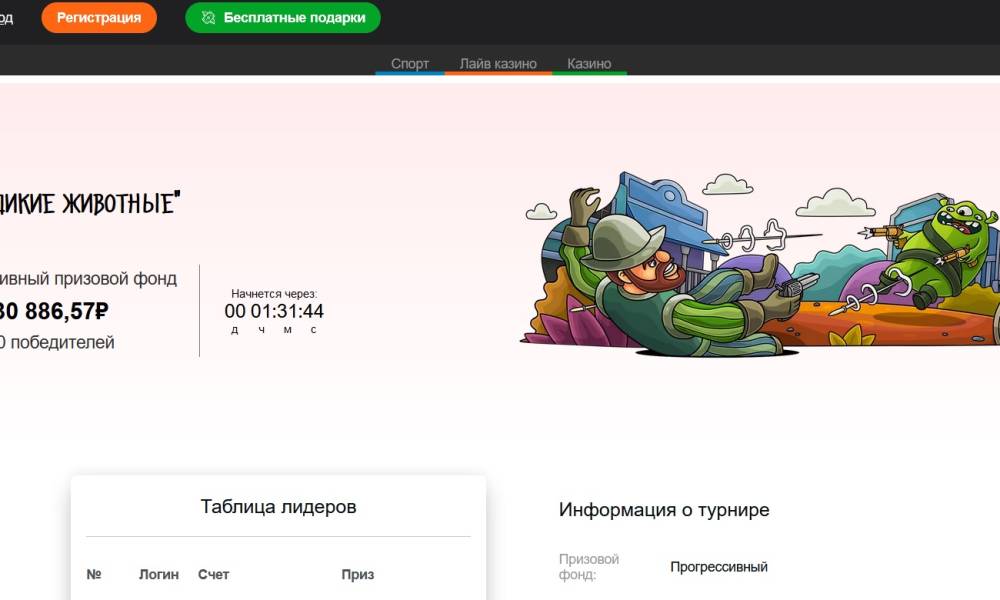Click the partially visible Вход link
The height and width of the screenshot is (600, 1000).
coord(6,18)
